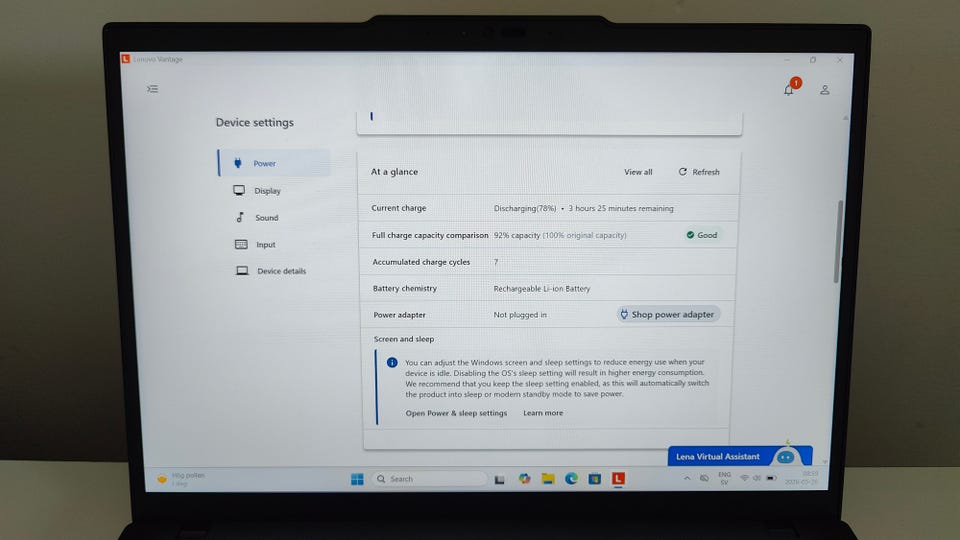This screenshot has height=540, width=960.
Task: Open the Windows Start button
Action: pyautogui.click(x=358, y=479)
